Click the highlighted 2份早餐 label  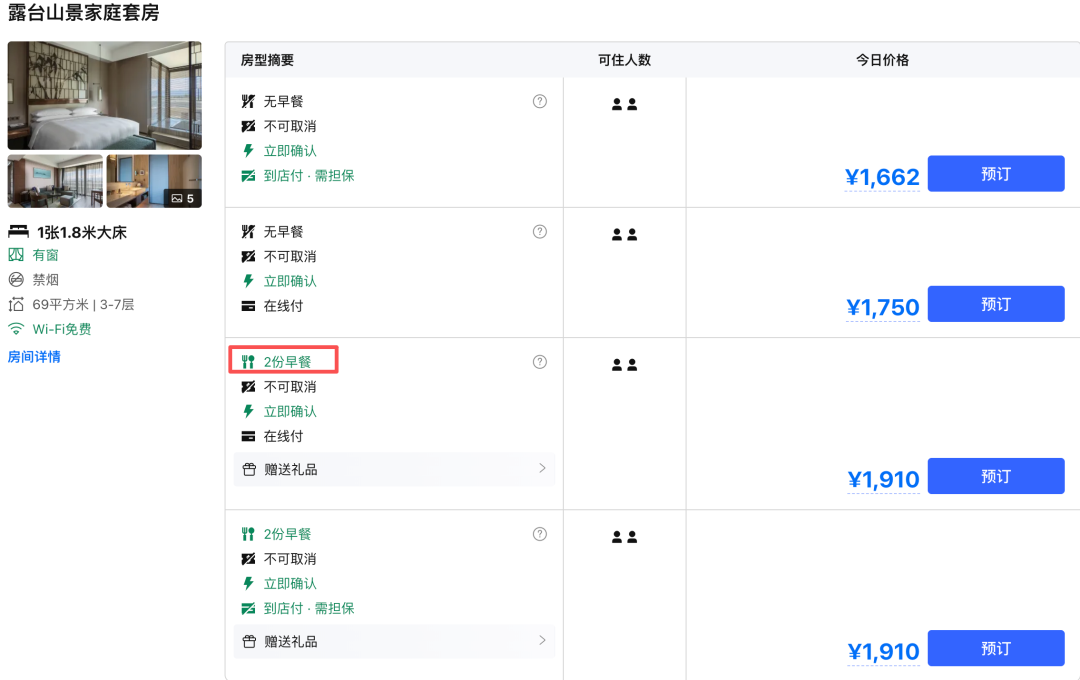click(x=287, y=362)
